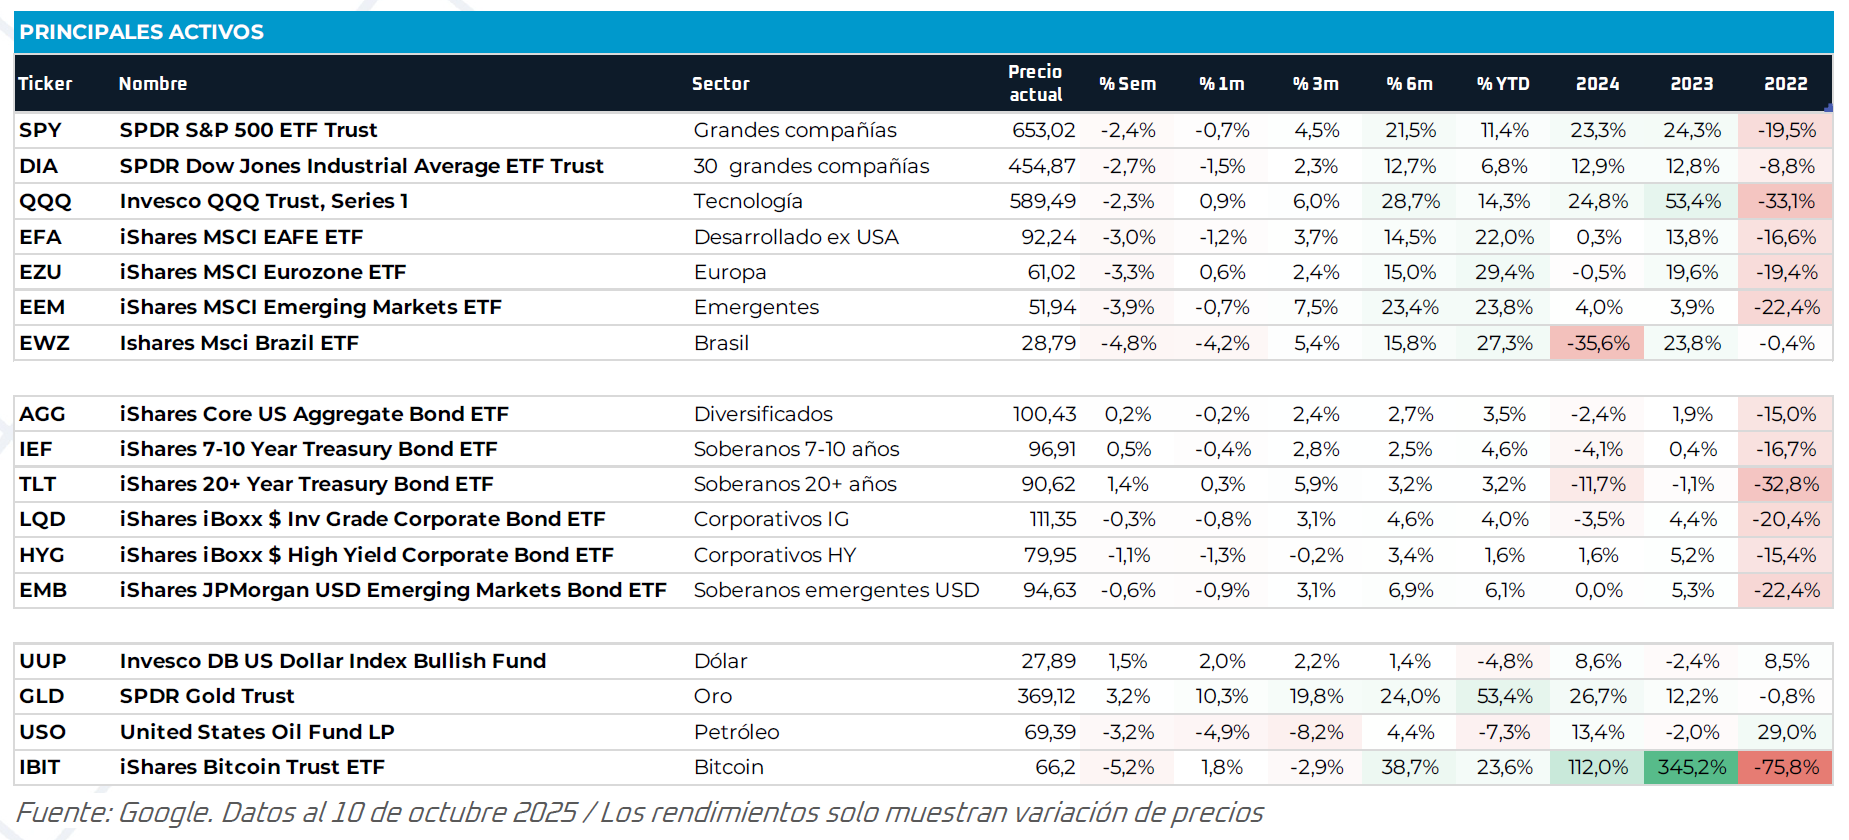1849x840 pixels.
Task: Select the "% YTD" column header
Action: (x=1503, y=84)
